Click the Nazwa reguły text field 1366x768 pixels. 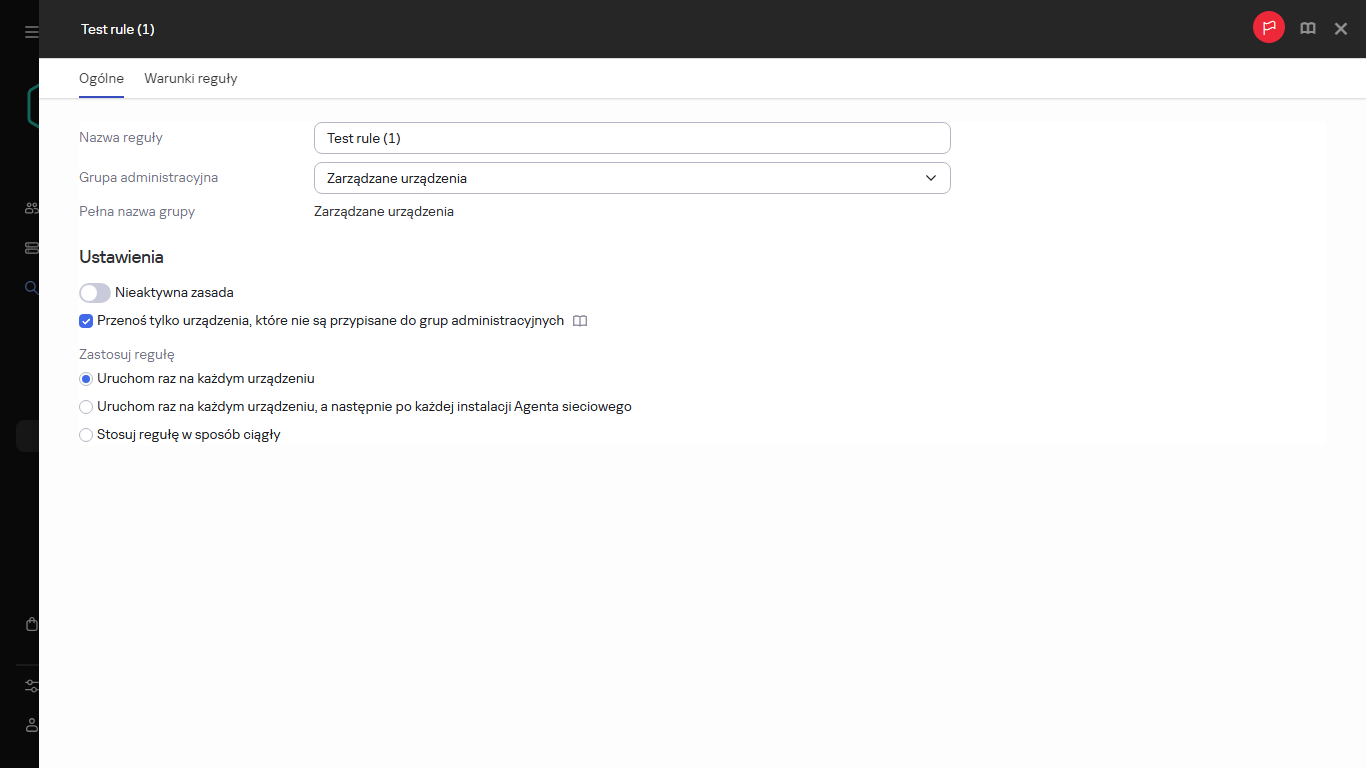tap(631, 138)
